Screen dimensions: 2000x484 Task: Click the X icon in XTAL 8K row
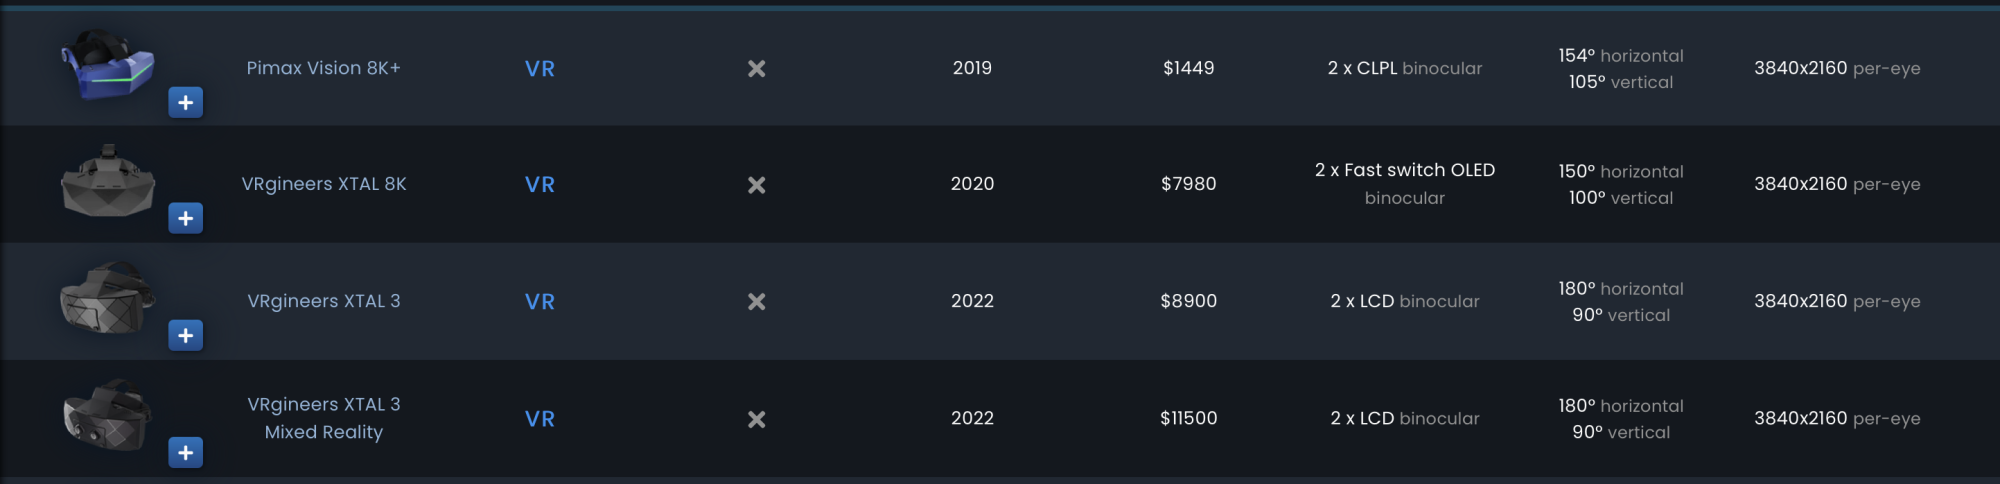click(x=757, y=185)
